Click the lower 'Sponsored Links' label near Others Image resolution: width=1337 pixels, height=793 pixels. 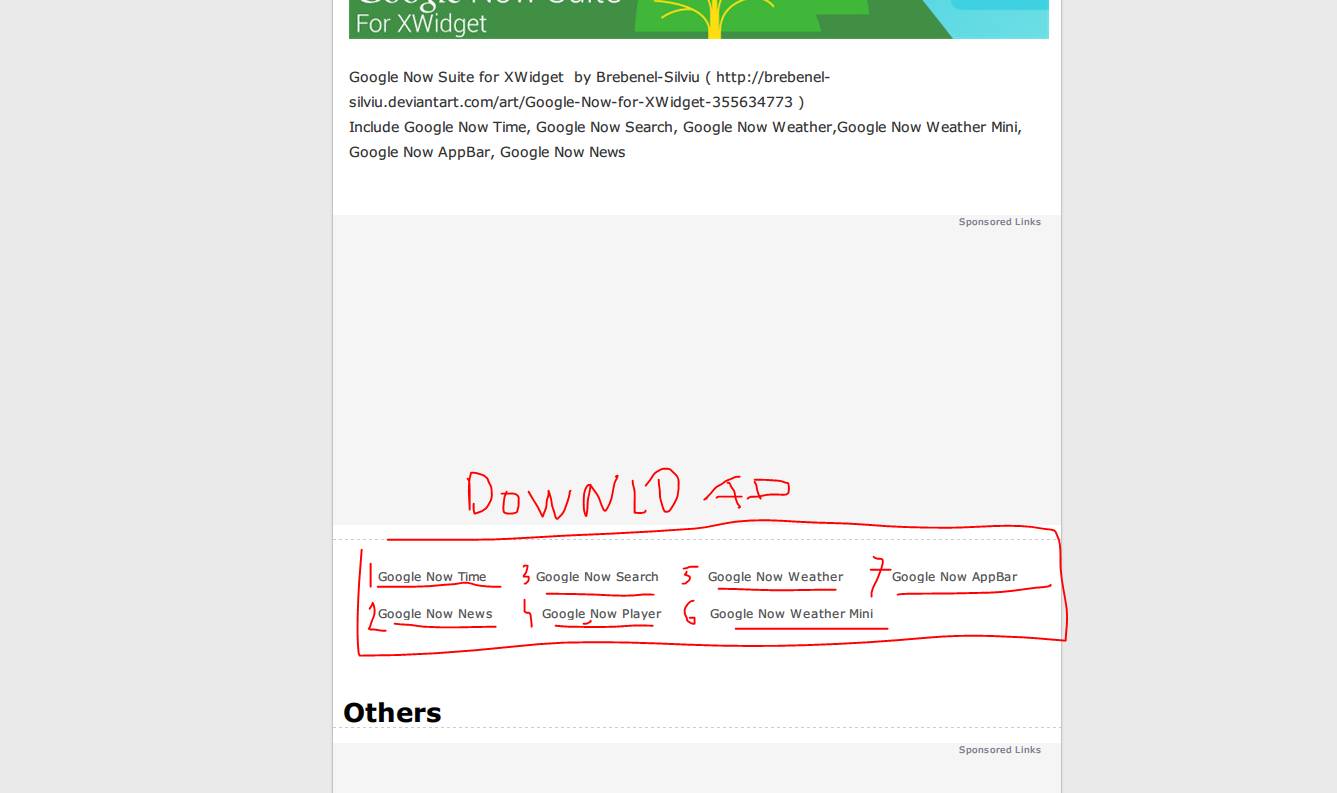coord(999,750)
